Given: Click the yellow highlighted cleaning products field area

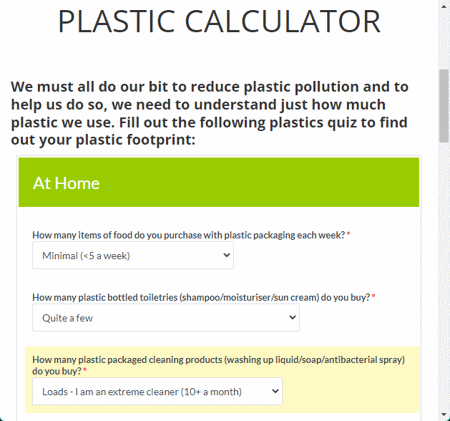Looking at the screenshot, I should pyautogui.click(x=222, y=380).
